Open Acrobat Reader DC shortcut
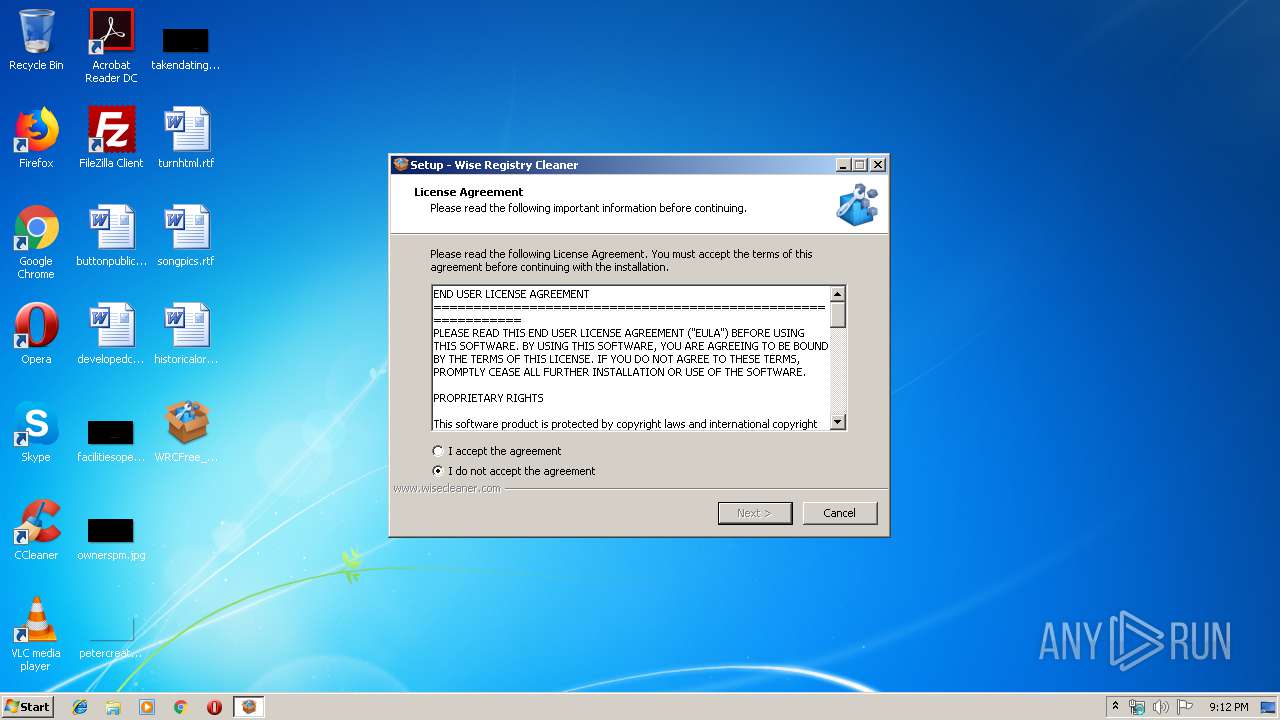 (111, 45)
